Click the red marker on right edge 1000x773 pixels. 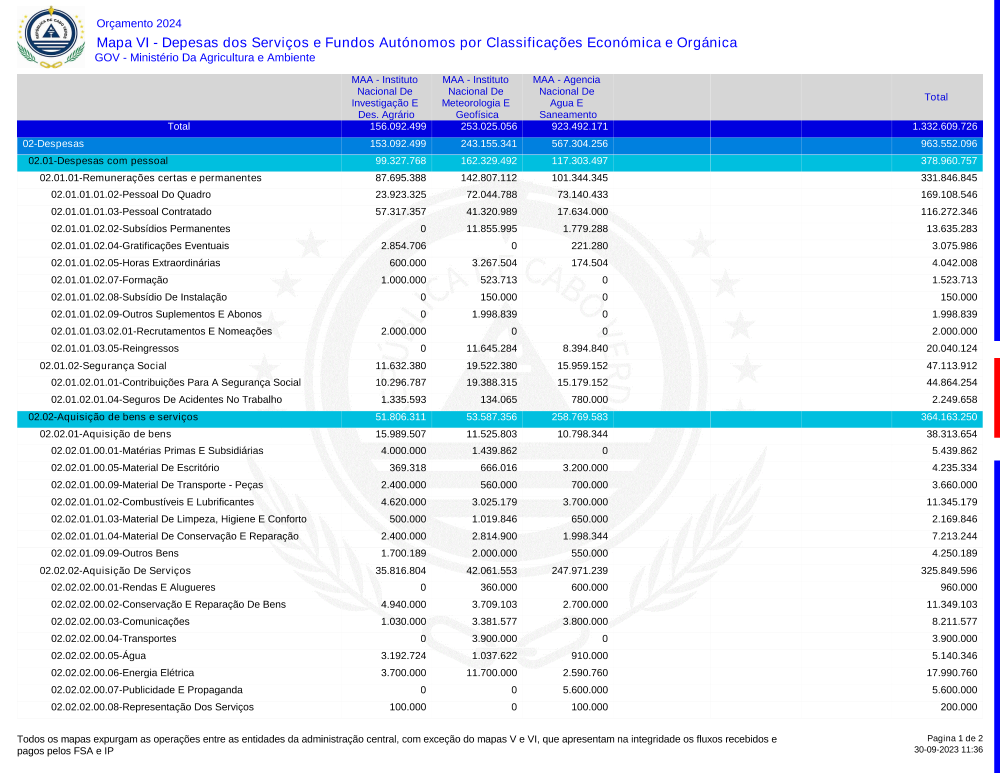pos(996,397)
